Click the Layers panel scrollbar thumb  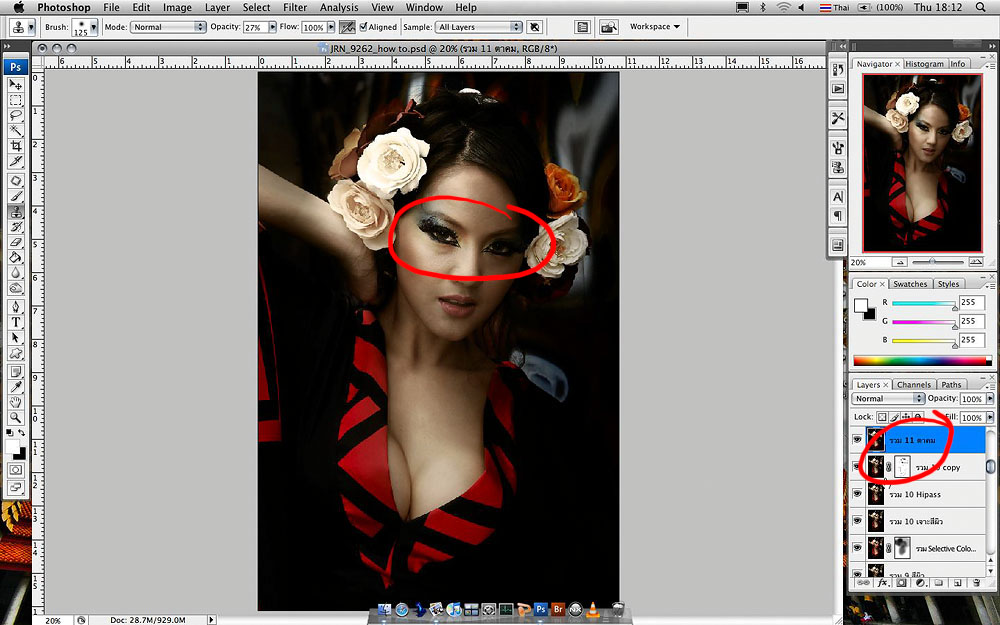990,467
